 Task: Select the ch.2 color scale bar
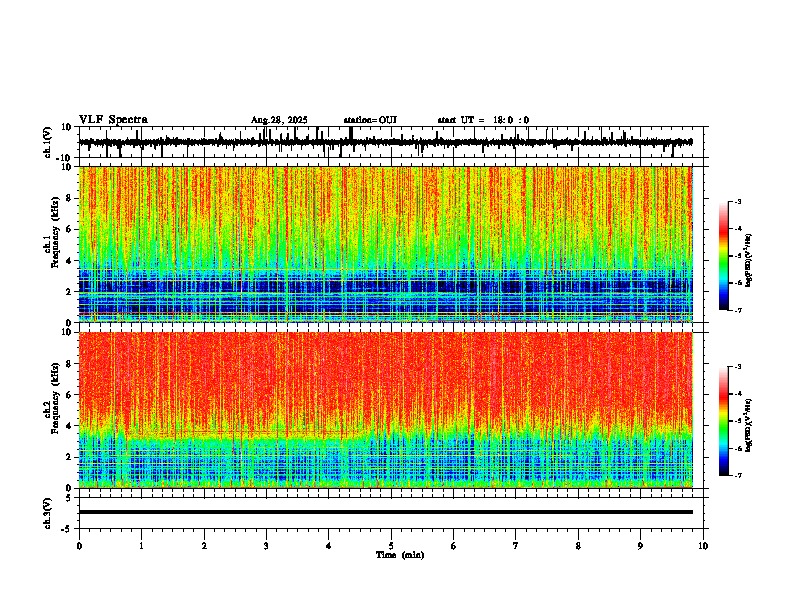pos(724,421)
